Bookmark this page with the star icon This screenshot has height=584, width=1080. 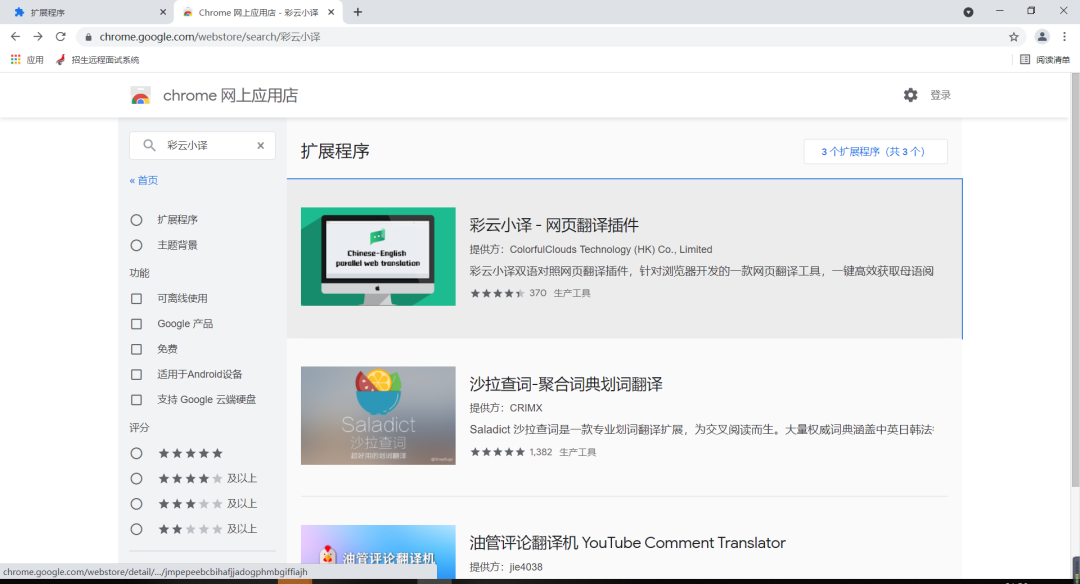pyautogui.click(x=1013, y=36)
